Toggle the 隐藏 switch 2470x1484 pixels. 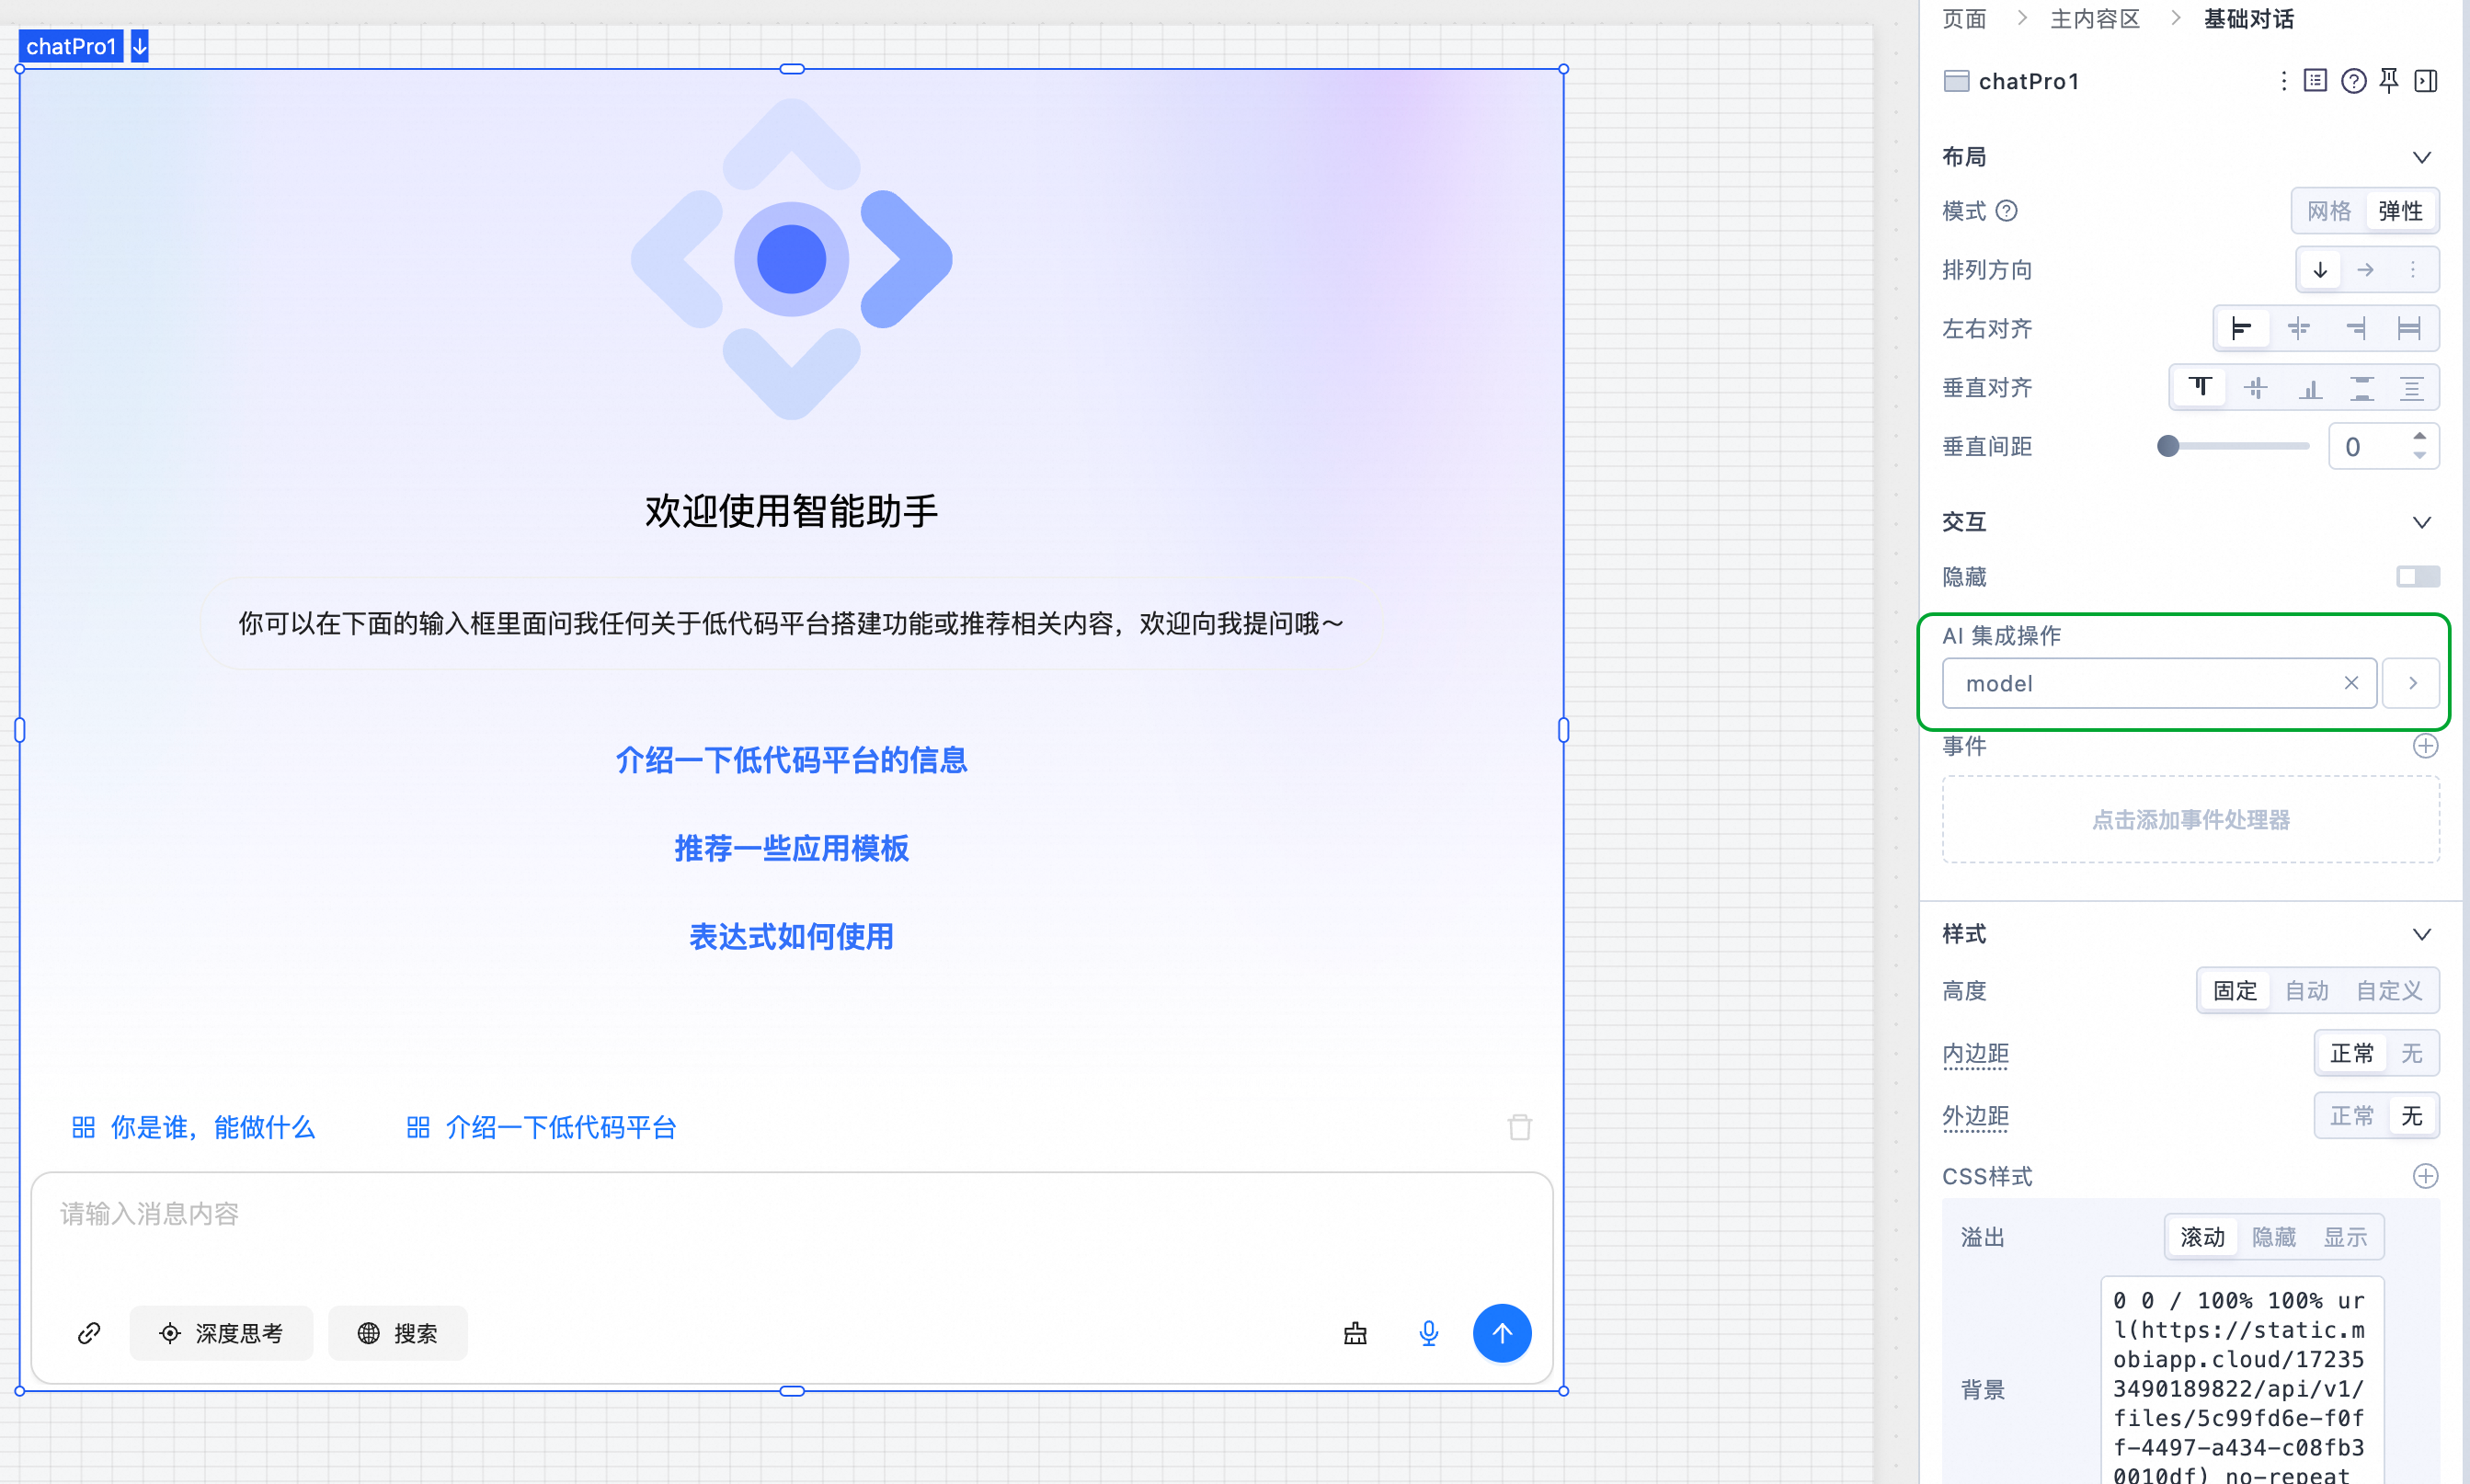[x=2417, y=577]
